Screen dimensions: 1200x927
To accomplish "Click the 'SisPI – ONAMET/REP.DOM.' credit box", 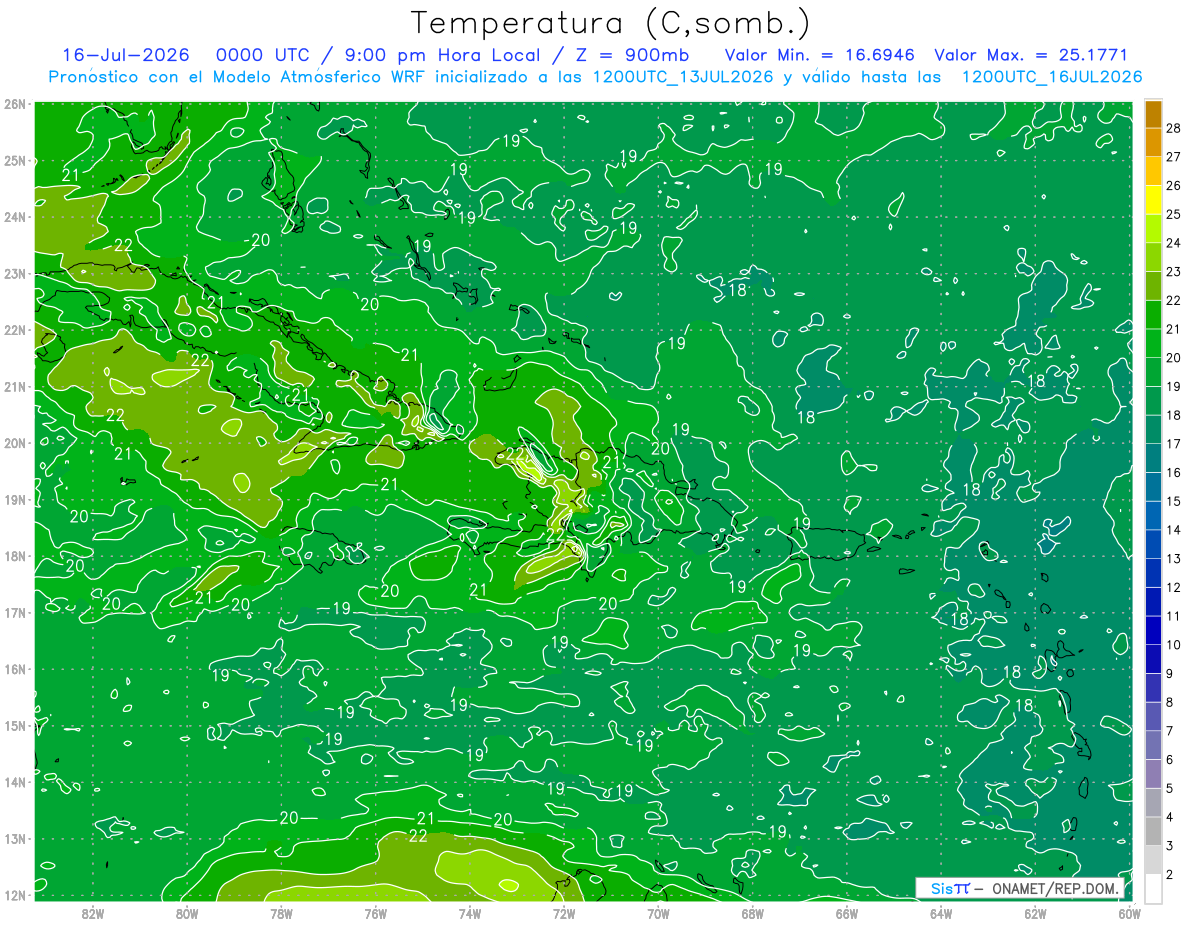I will pyautogui.click(x=1020, y=888).
